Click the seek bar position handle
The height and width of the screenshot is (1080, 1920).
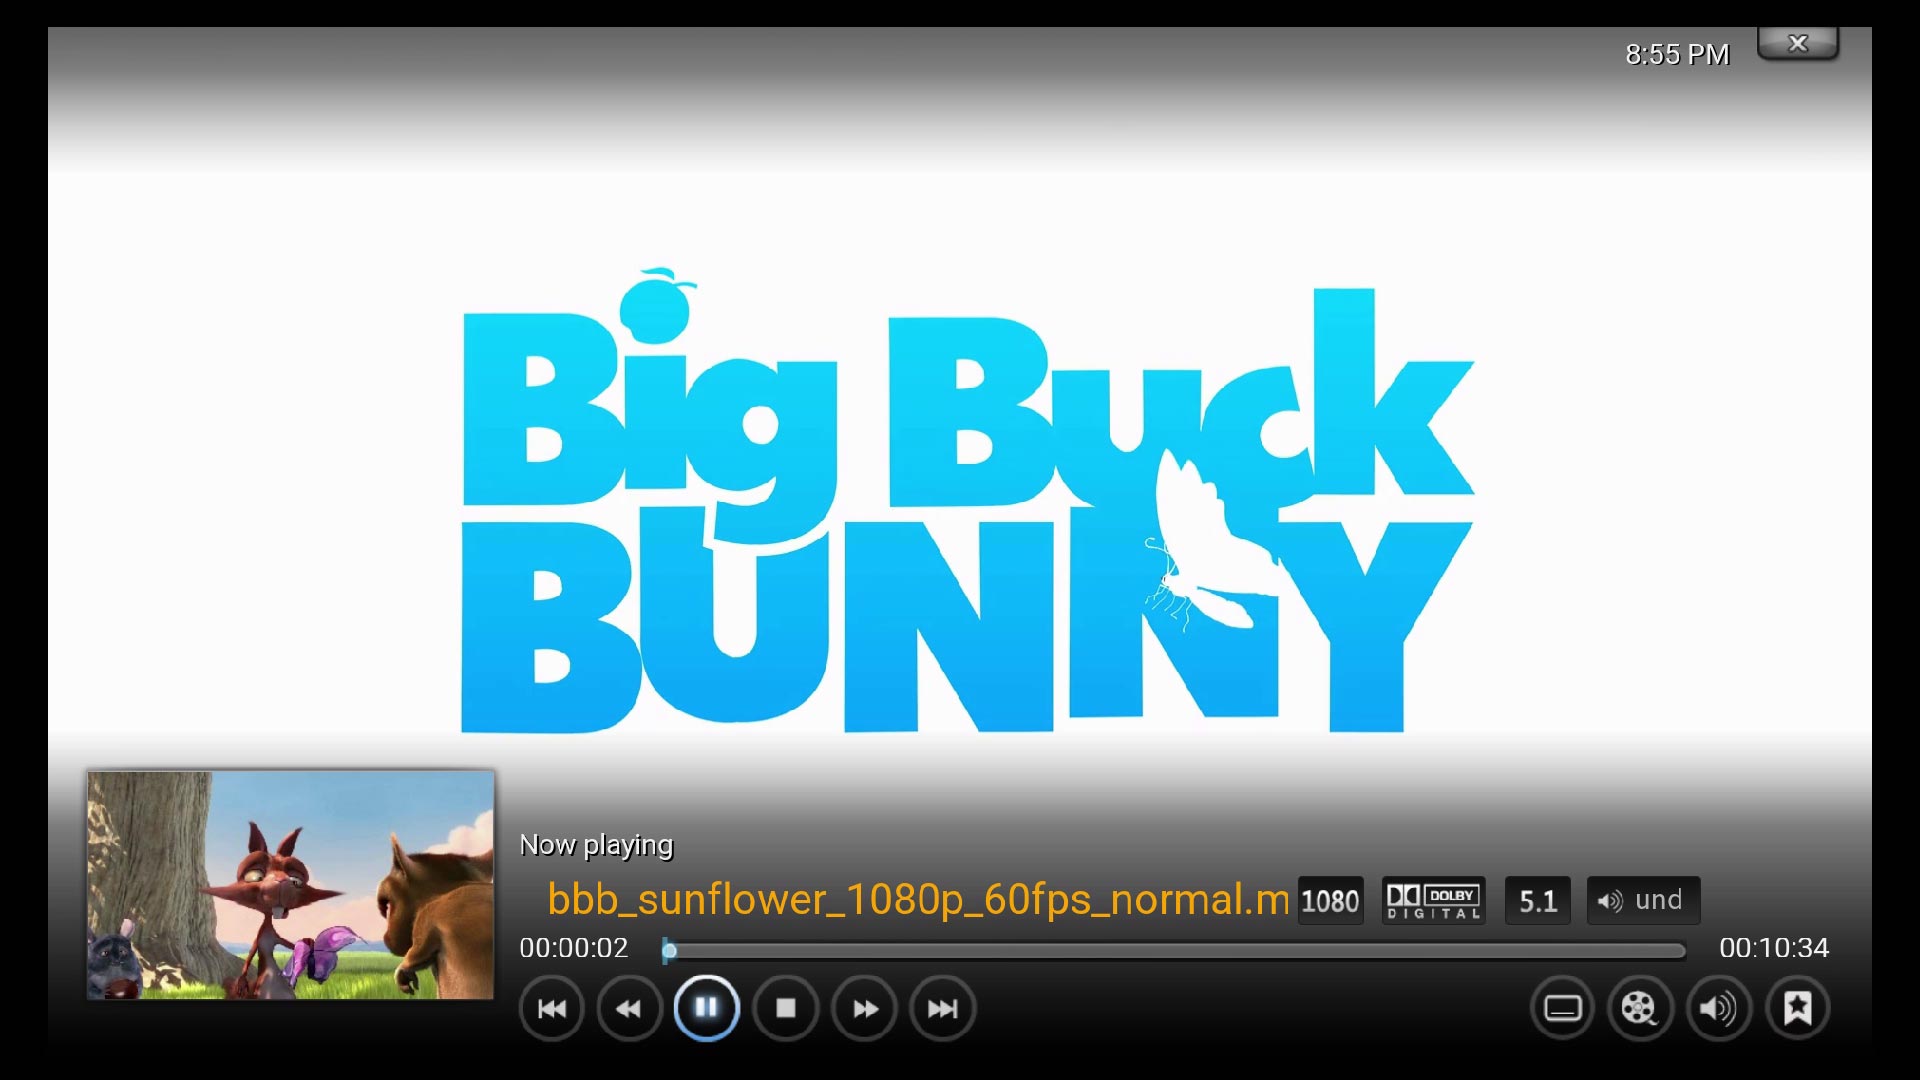point(669,950)
